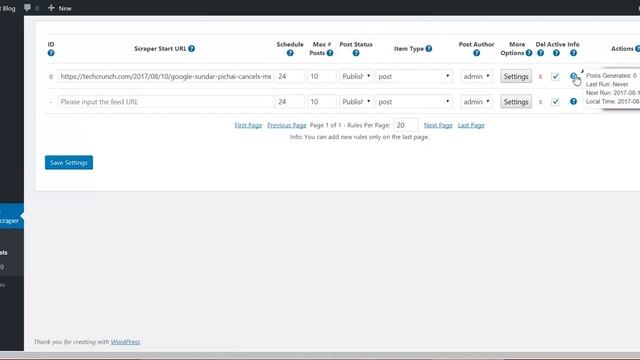The width and height of the screenshot is (640, 360).
Task: Open Settings in the empty feed row
Action: click(516, 102)
